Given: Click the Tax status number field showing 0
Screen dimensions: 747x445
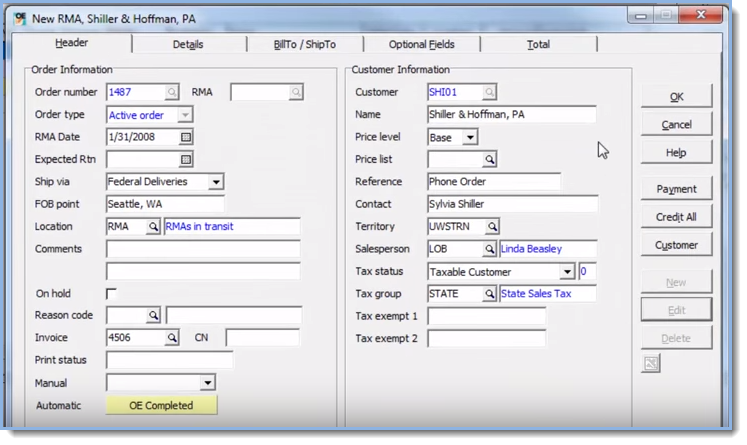Looking at the screenshot, I should (x=587, y=272).
